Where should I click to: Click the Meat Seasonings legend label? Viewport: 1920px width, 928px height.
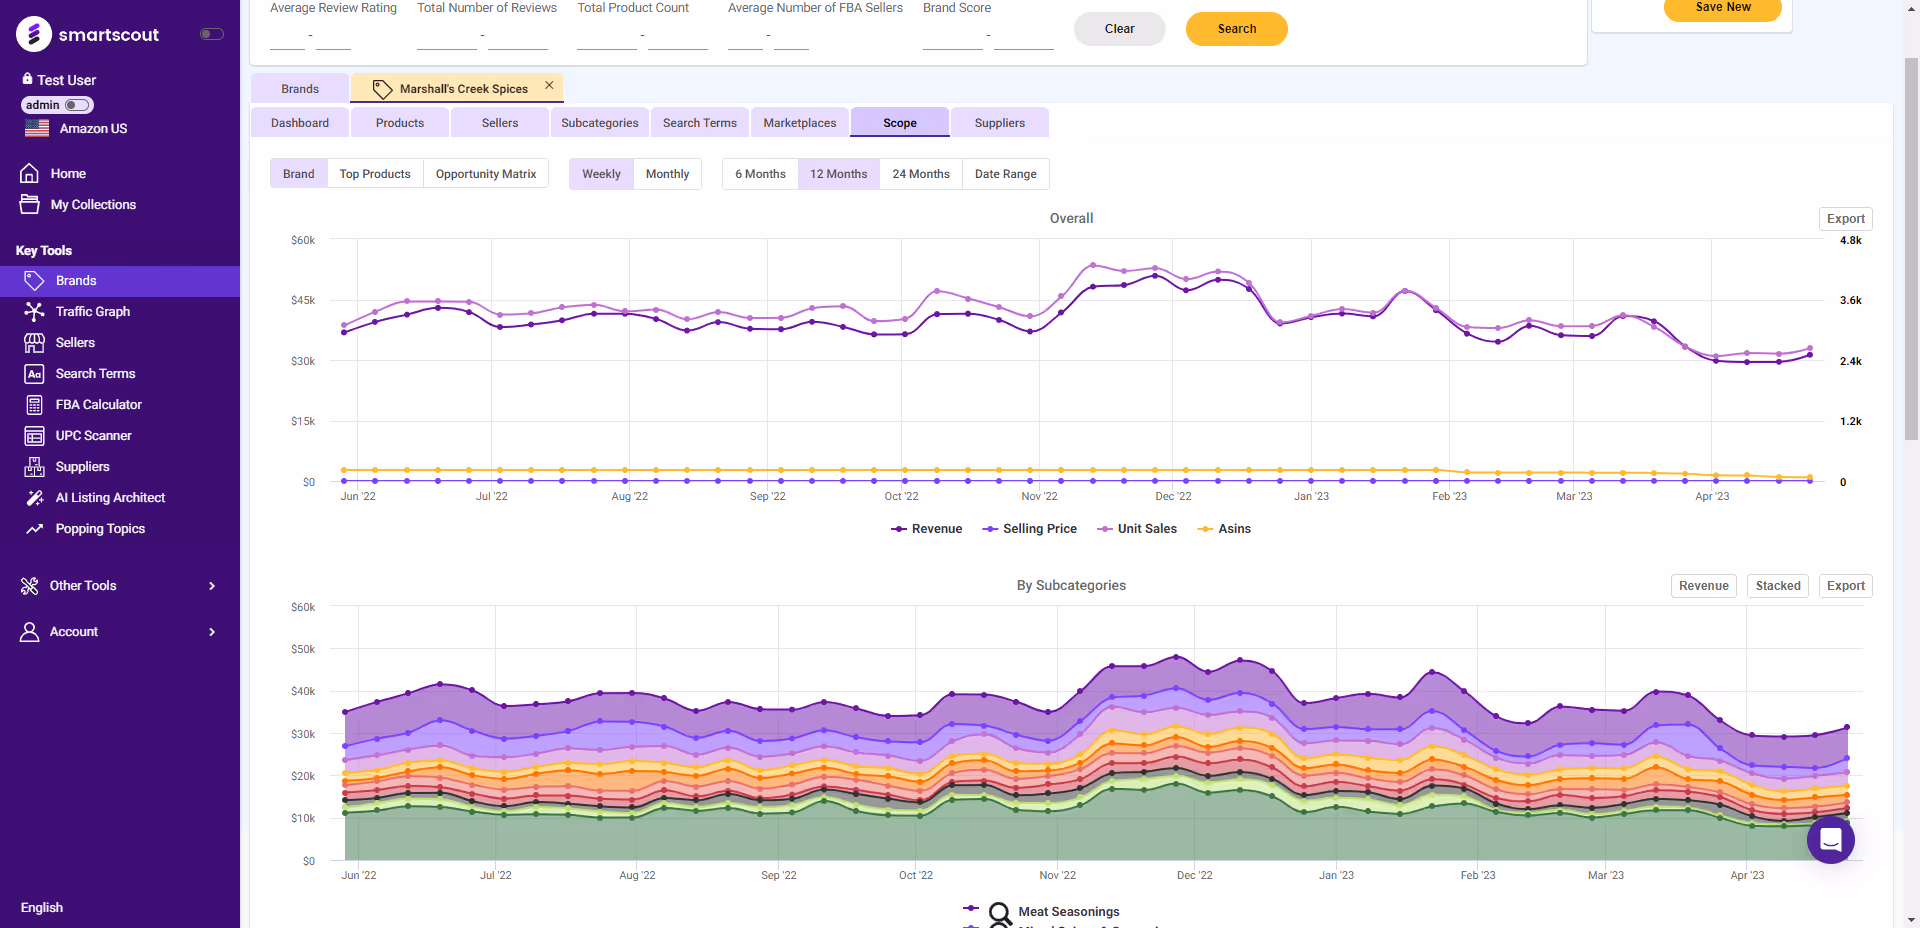coord(1069,912)
